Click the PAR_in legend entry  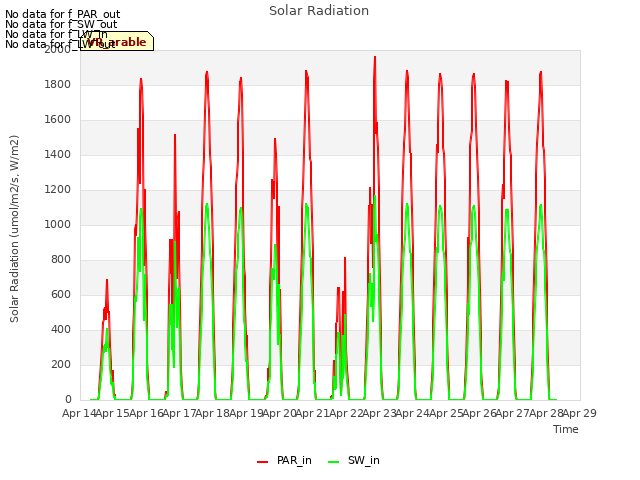pos(284,460)
